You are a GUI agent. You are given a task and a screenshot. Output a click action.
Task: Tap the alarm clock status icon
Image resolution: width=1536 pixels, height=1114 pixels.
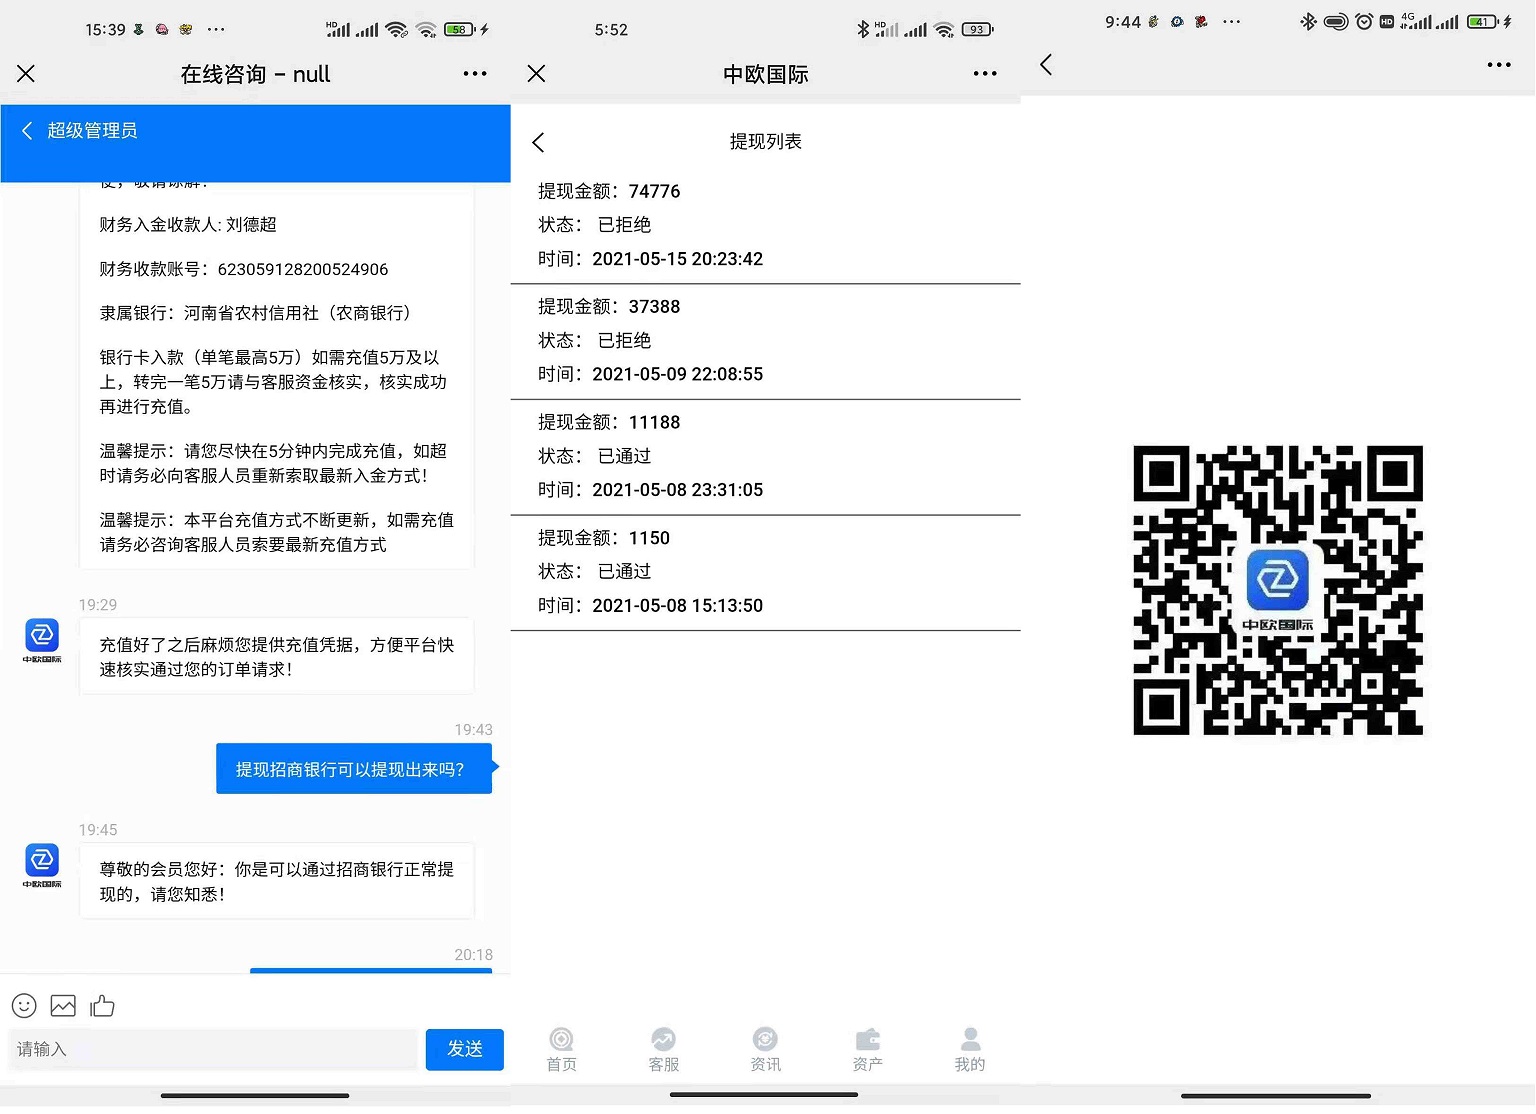point(1364,21)
